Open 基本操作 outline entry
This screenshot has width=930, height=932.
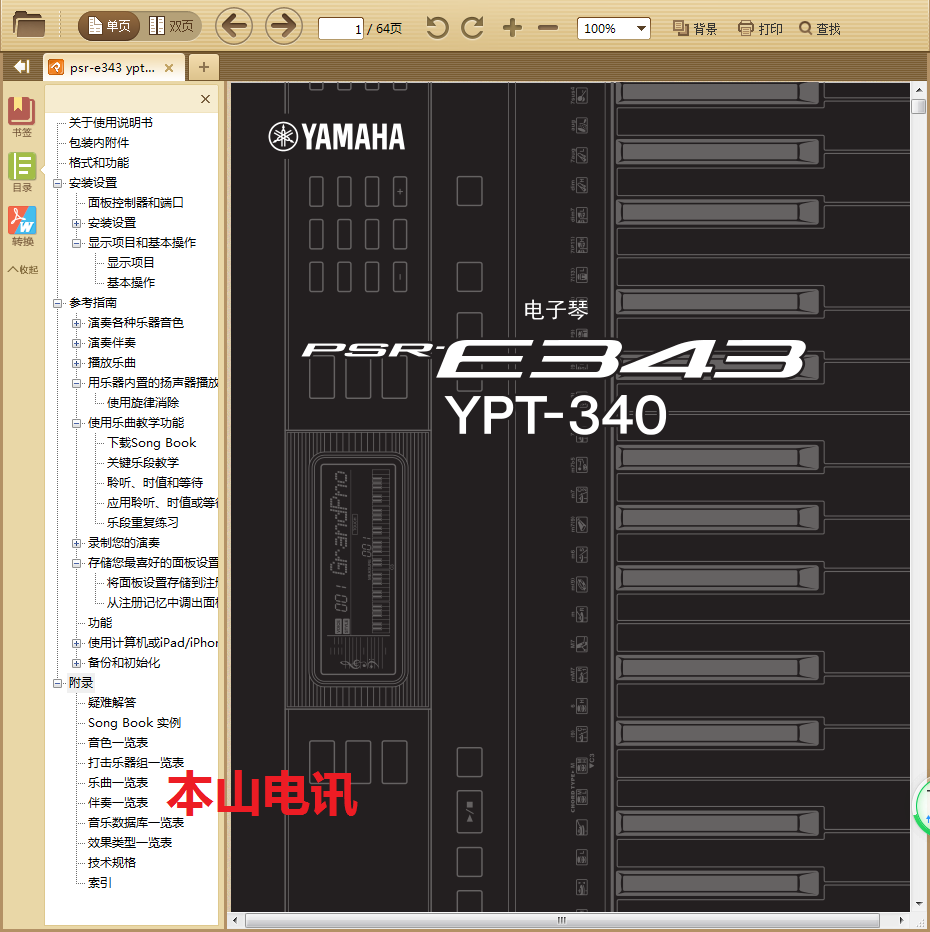(131, 283)
